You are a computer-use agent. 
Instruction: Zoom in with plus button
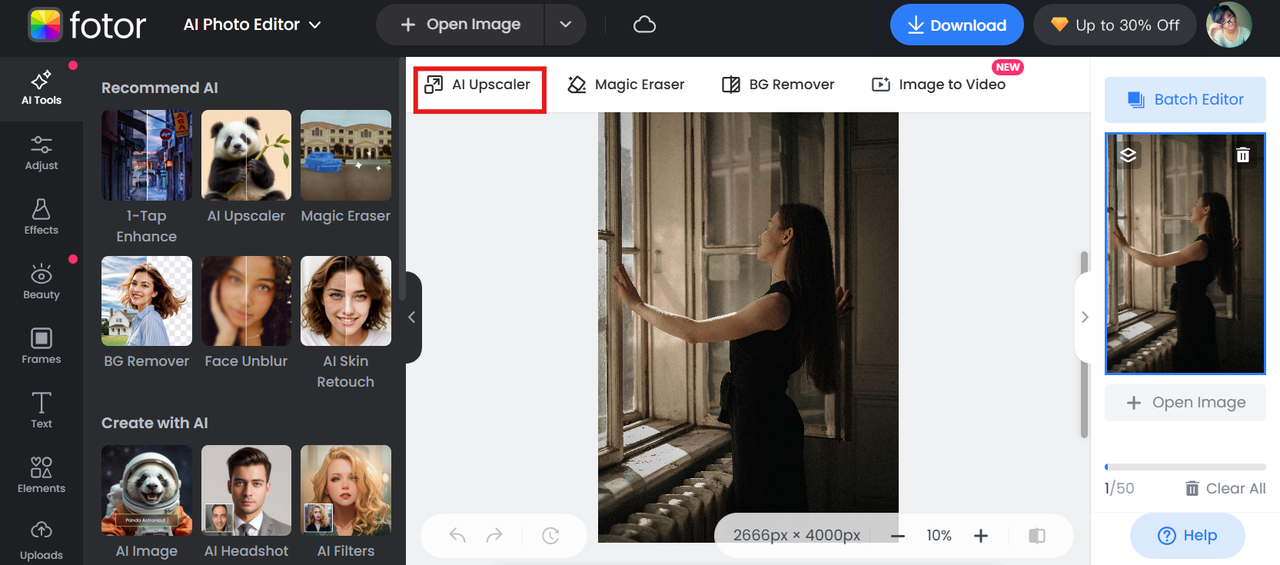pyautogui.click(x=981, y=536)
